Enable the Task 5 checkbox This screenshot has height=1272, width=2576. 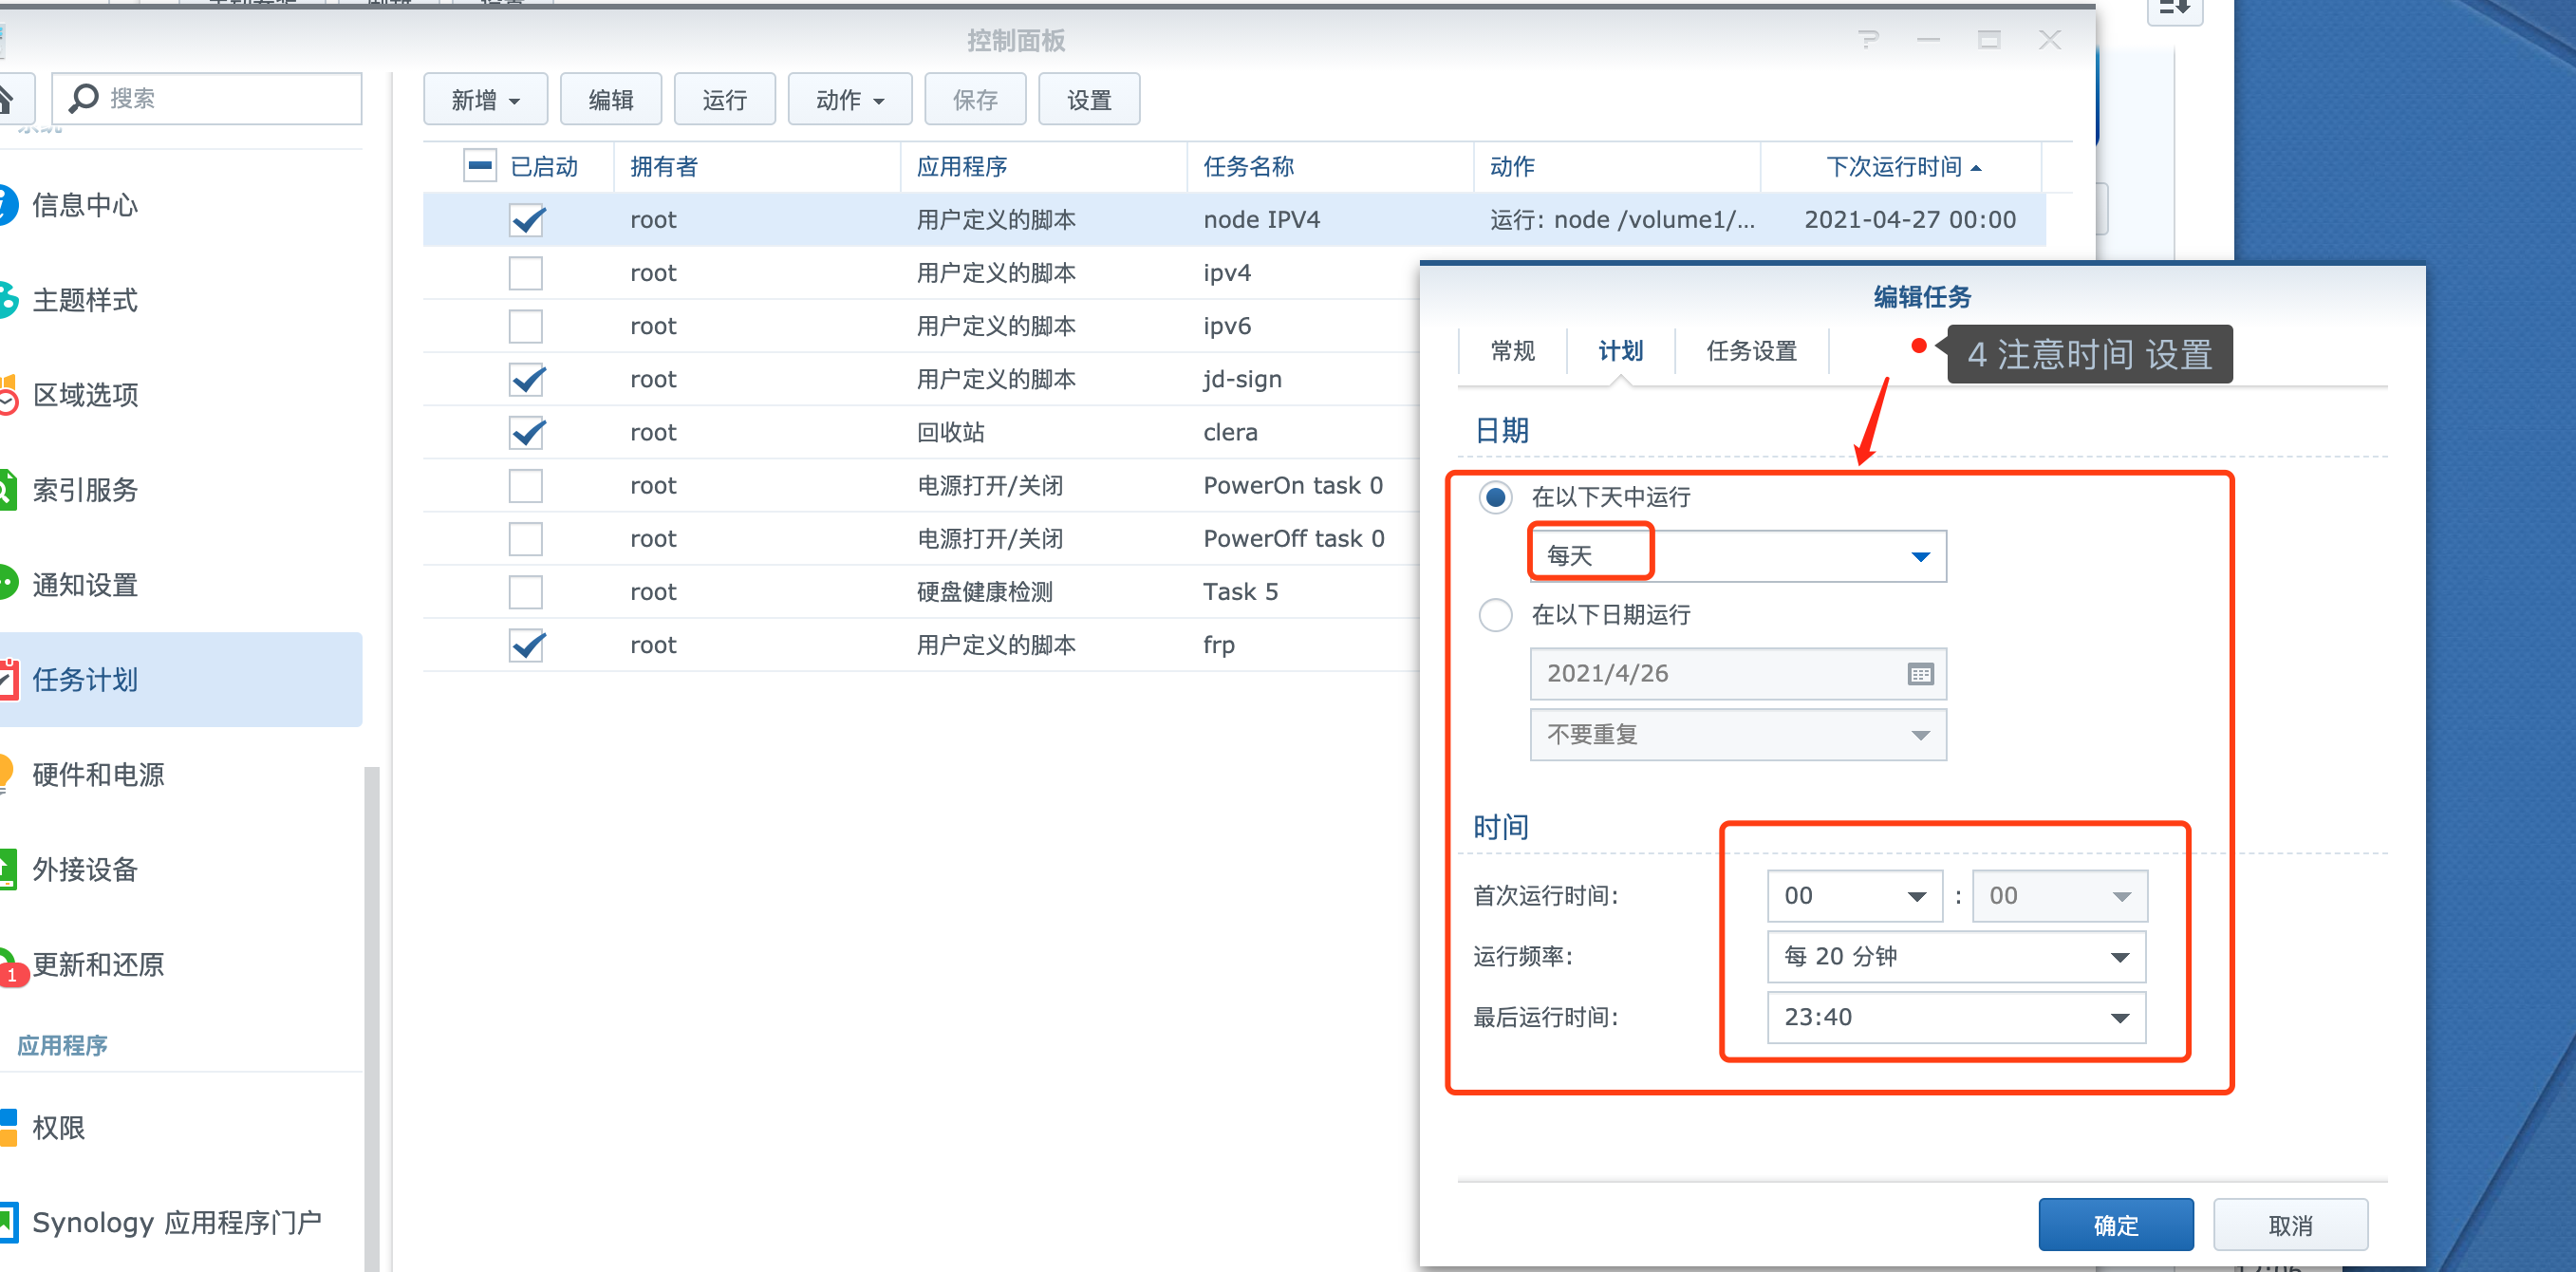526,592
